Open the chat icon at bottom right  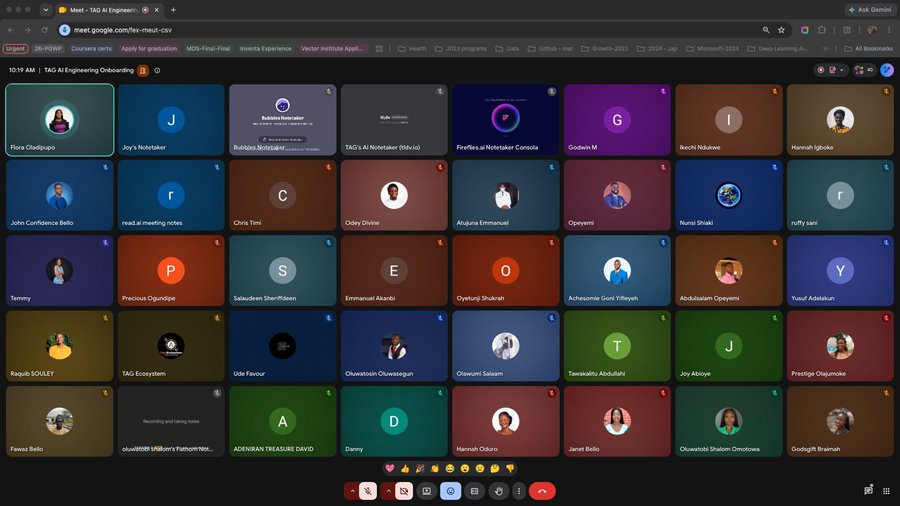pos(868,491)
